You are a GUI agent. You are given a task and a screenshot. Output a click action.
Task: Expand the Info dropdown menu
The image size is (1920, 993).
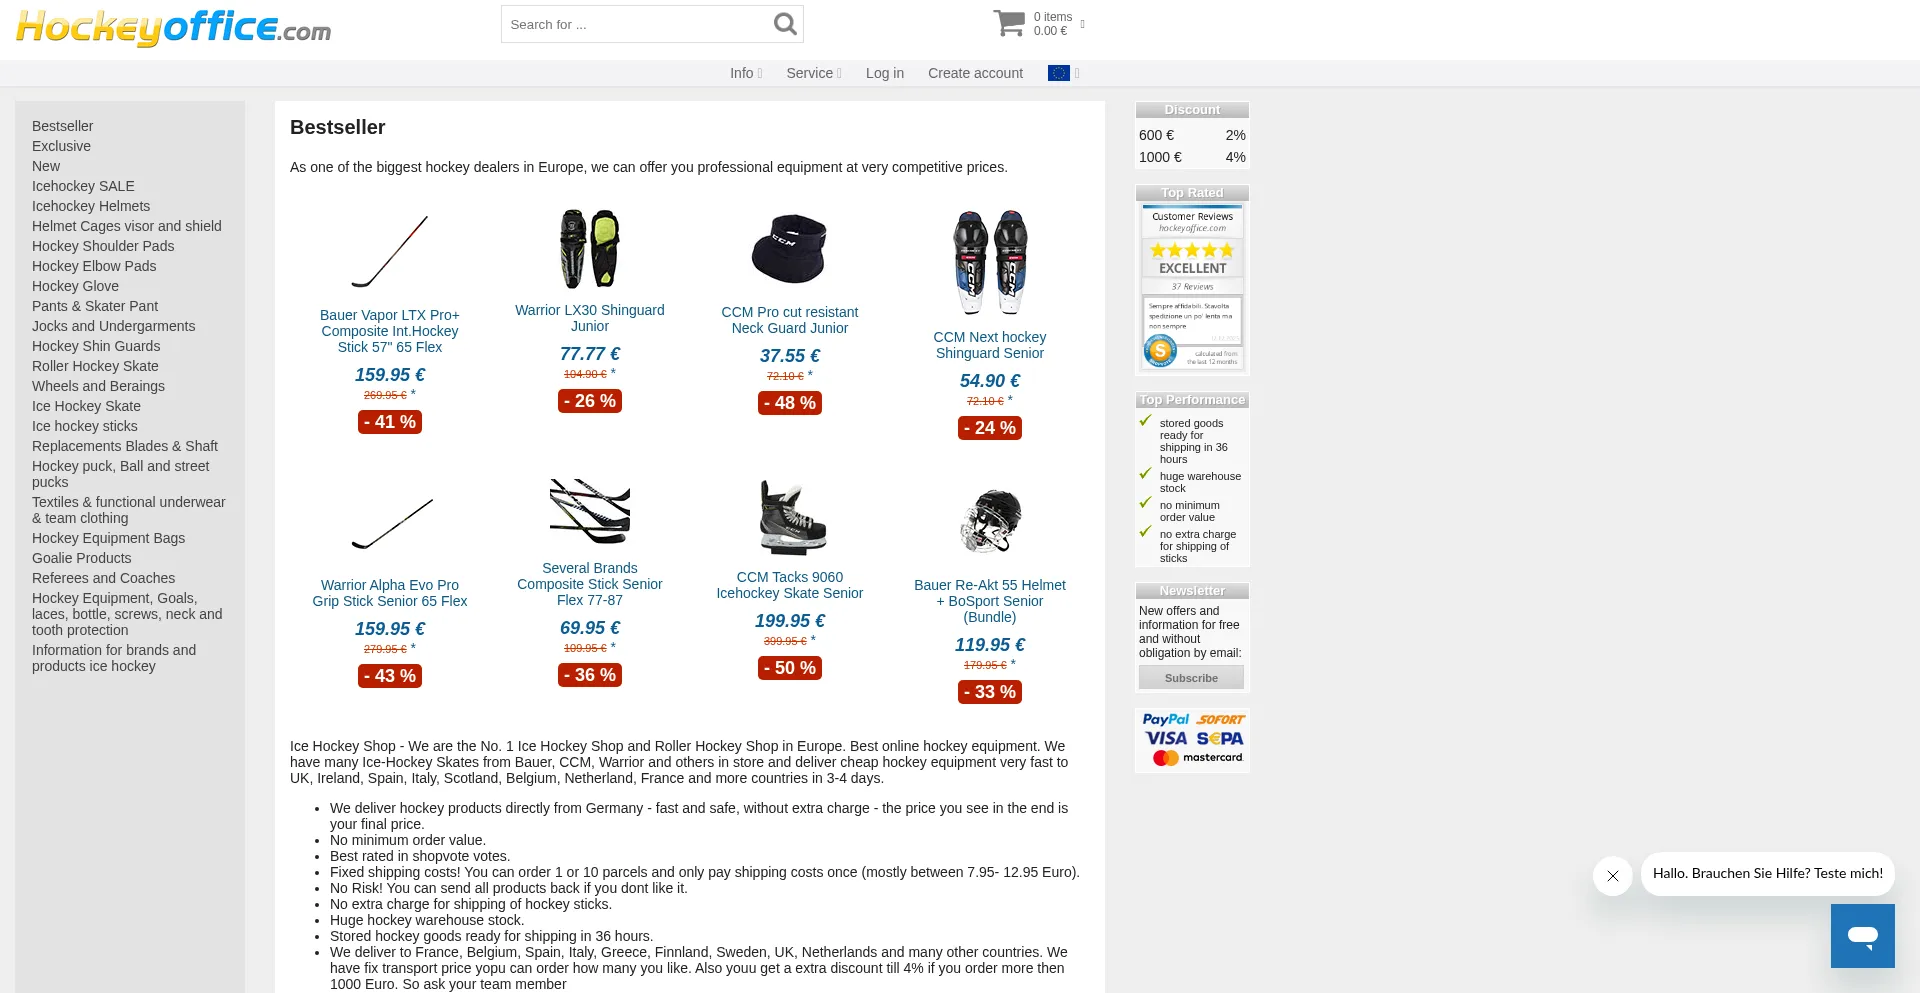pos(746,73)
